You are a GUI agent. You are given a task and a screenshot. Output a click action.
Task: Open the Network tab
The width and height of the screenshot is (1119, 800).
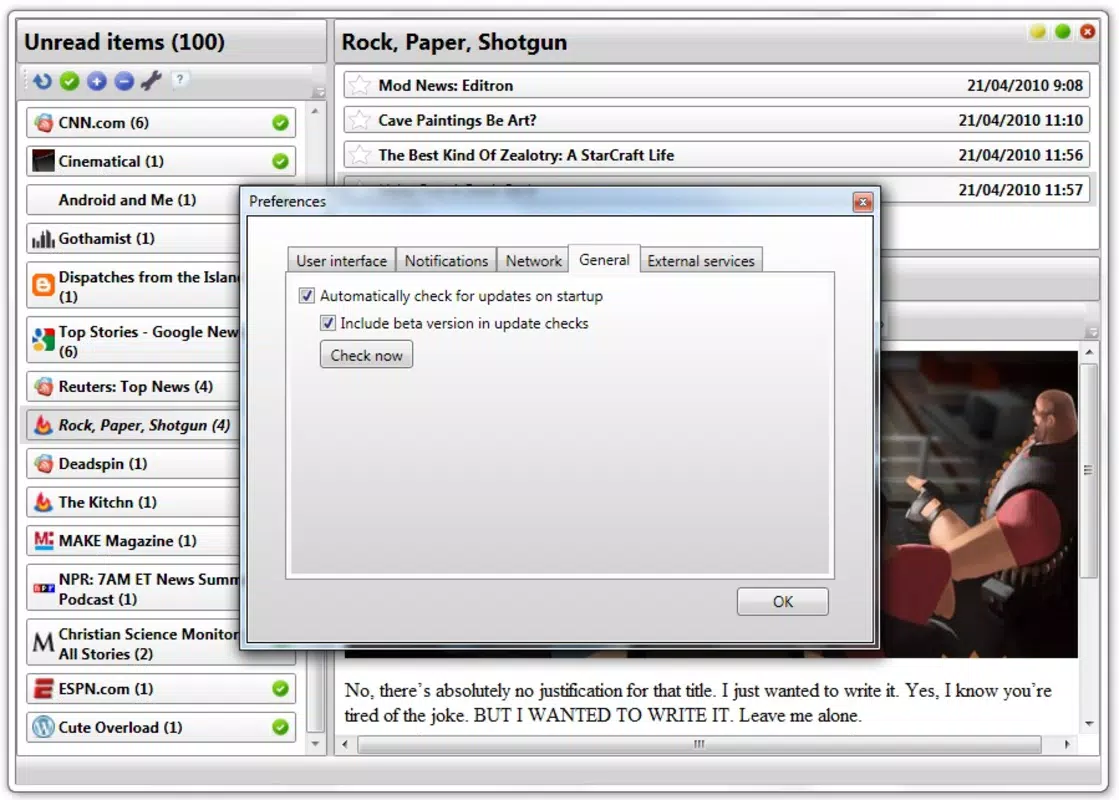(x=533, y=261)
